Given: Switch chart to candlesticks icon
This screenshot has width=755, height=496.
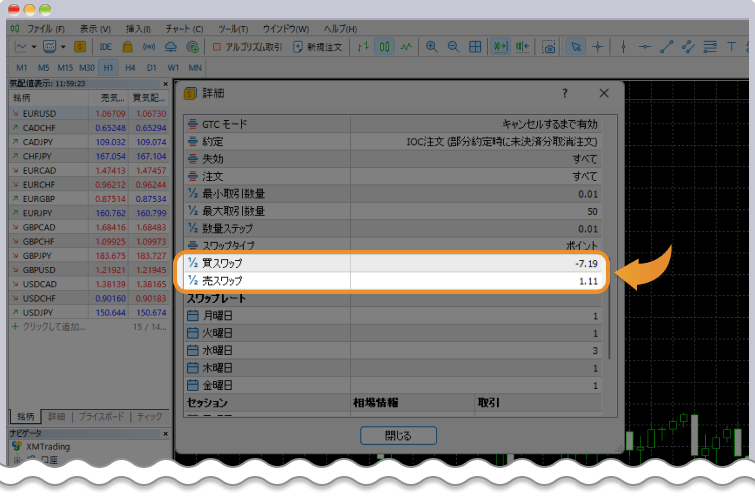Looking at the screenshot, I should [384, 47].
